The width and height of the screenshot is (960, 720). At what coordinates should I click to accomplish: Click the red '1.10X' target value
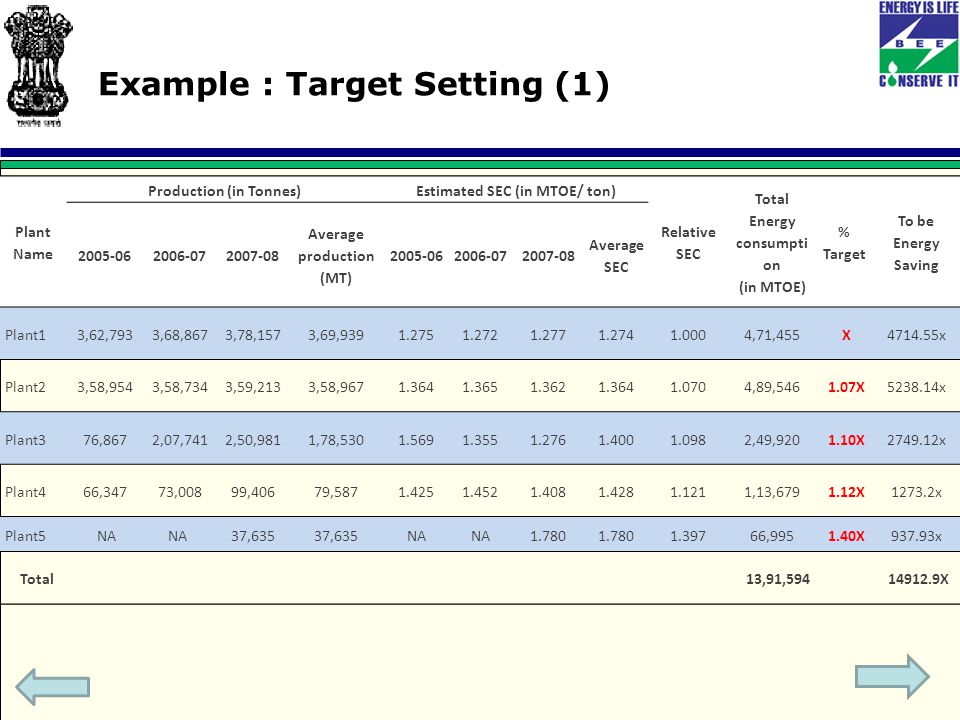[x=846, y=440]
